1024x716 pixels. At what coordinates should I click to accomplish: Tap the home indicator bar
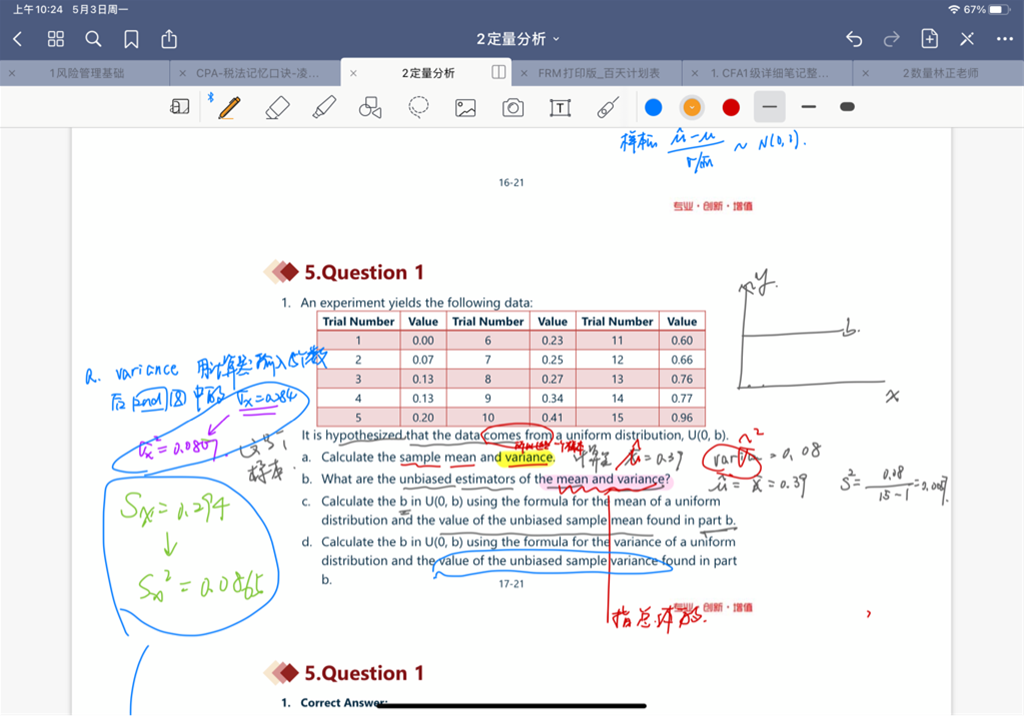(511, 706)
